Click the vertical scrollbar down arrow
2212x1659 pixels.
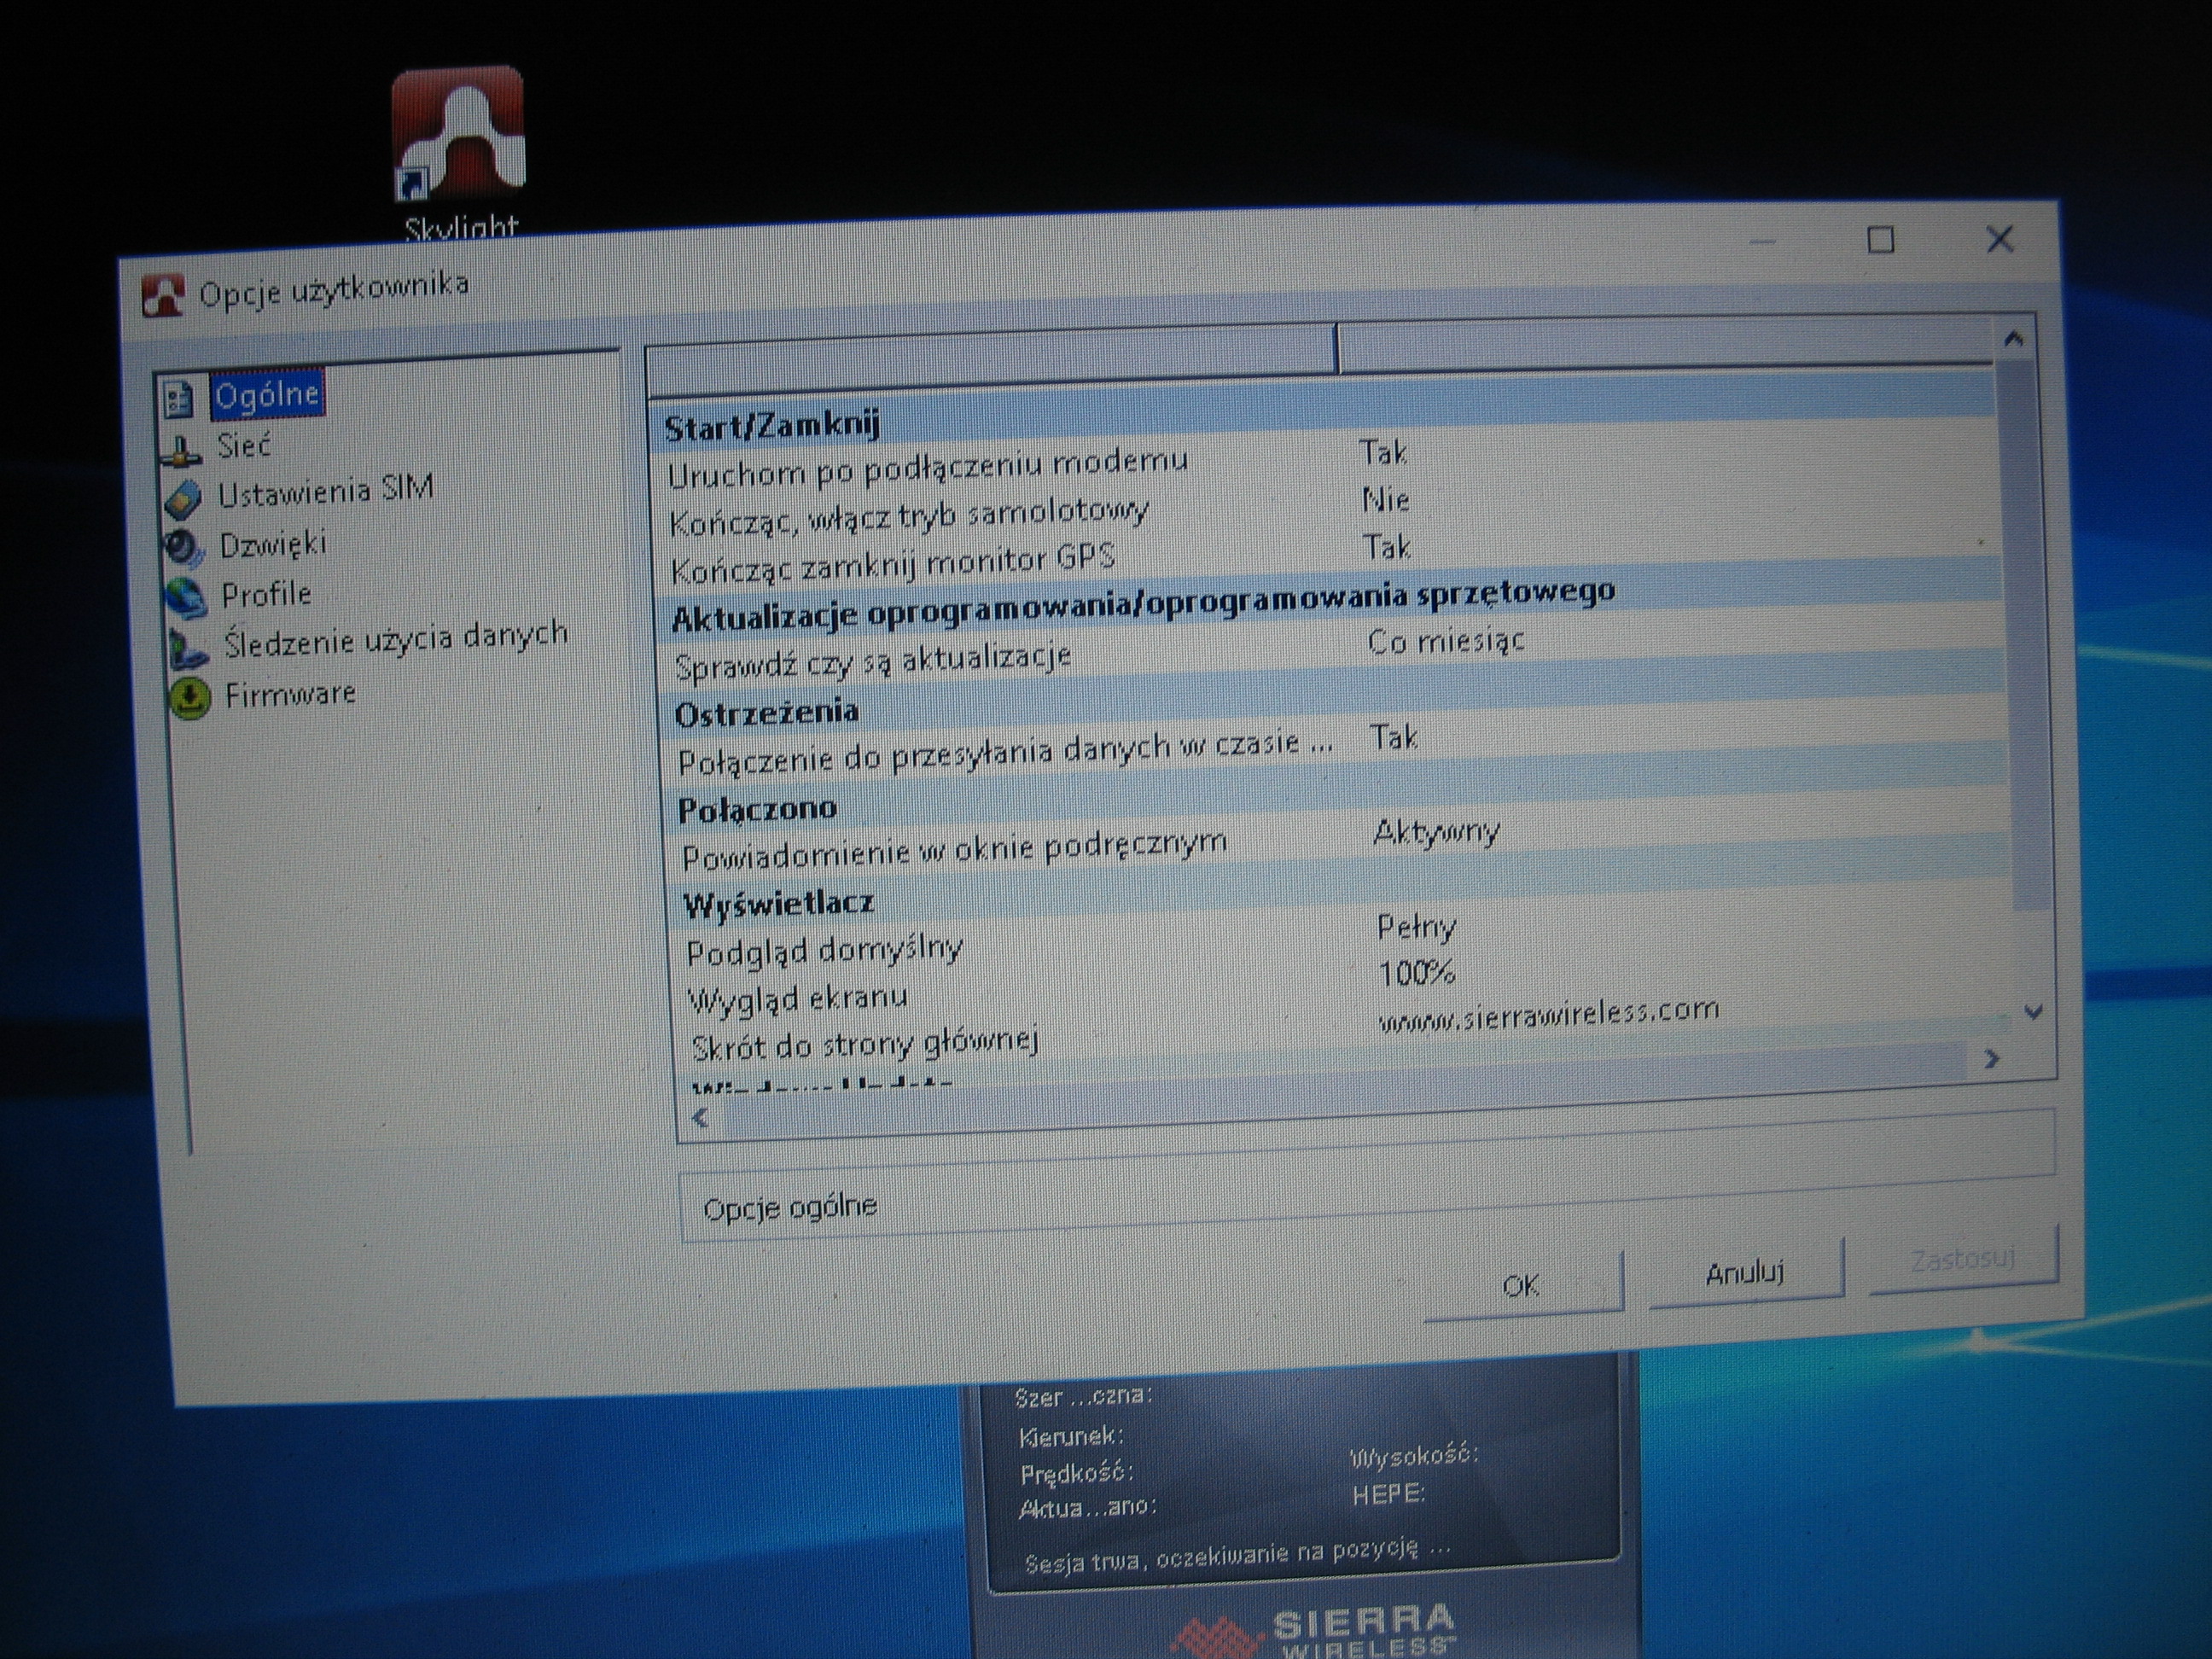(x=2033, y=1012)
